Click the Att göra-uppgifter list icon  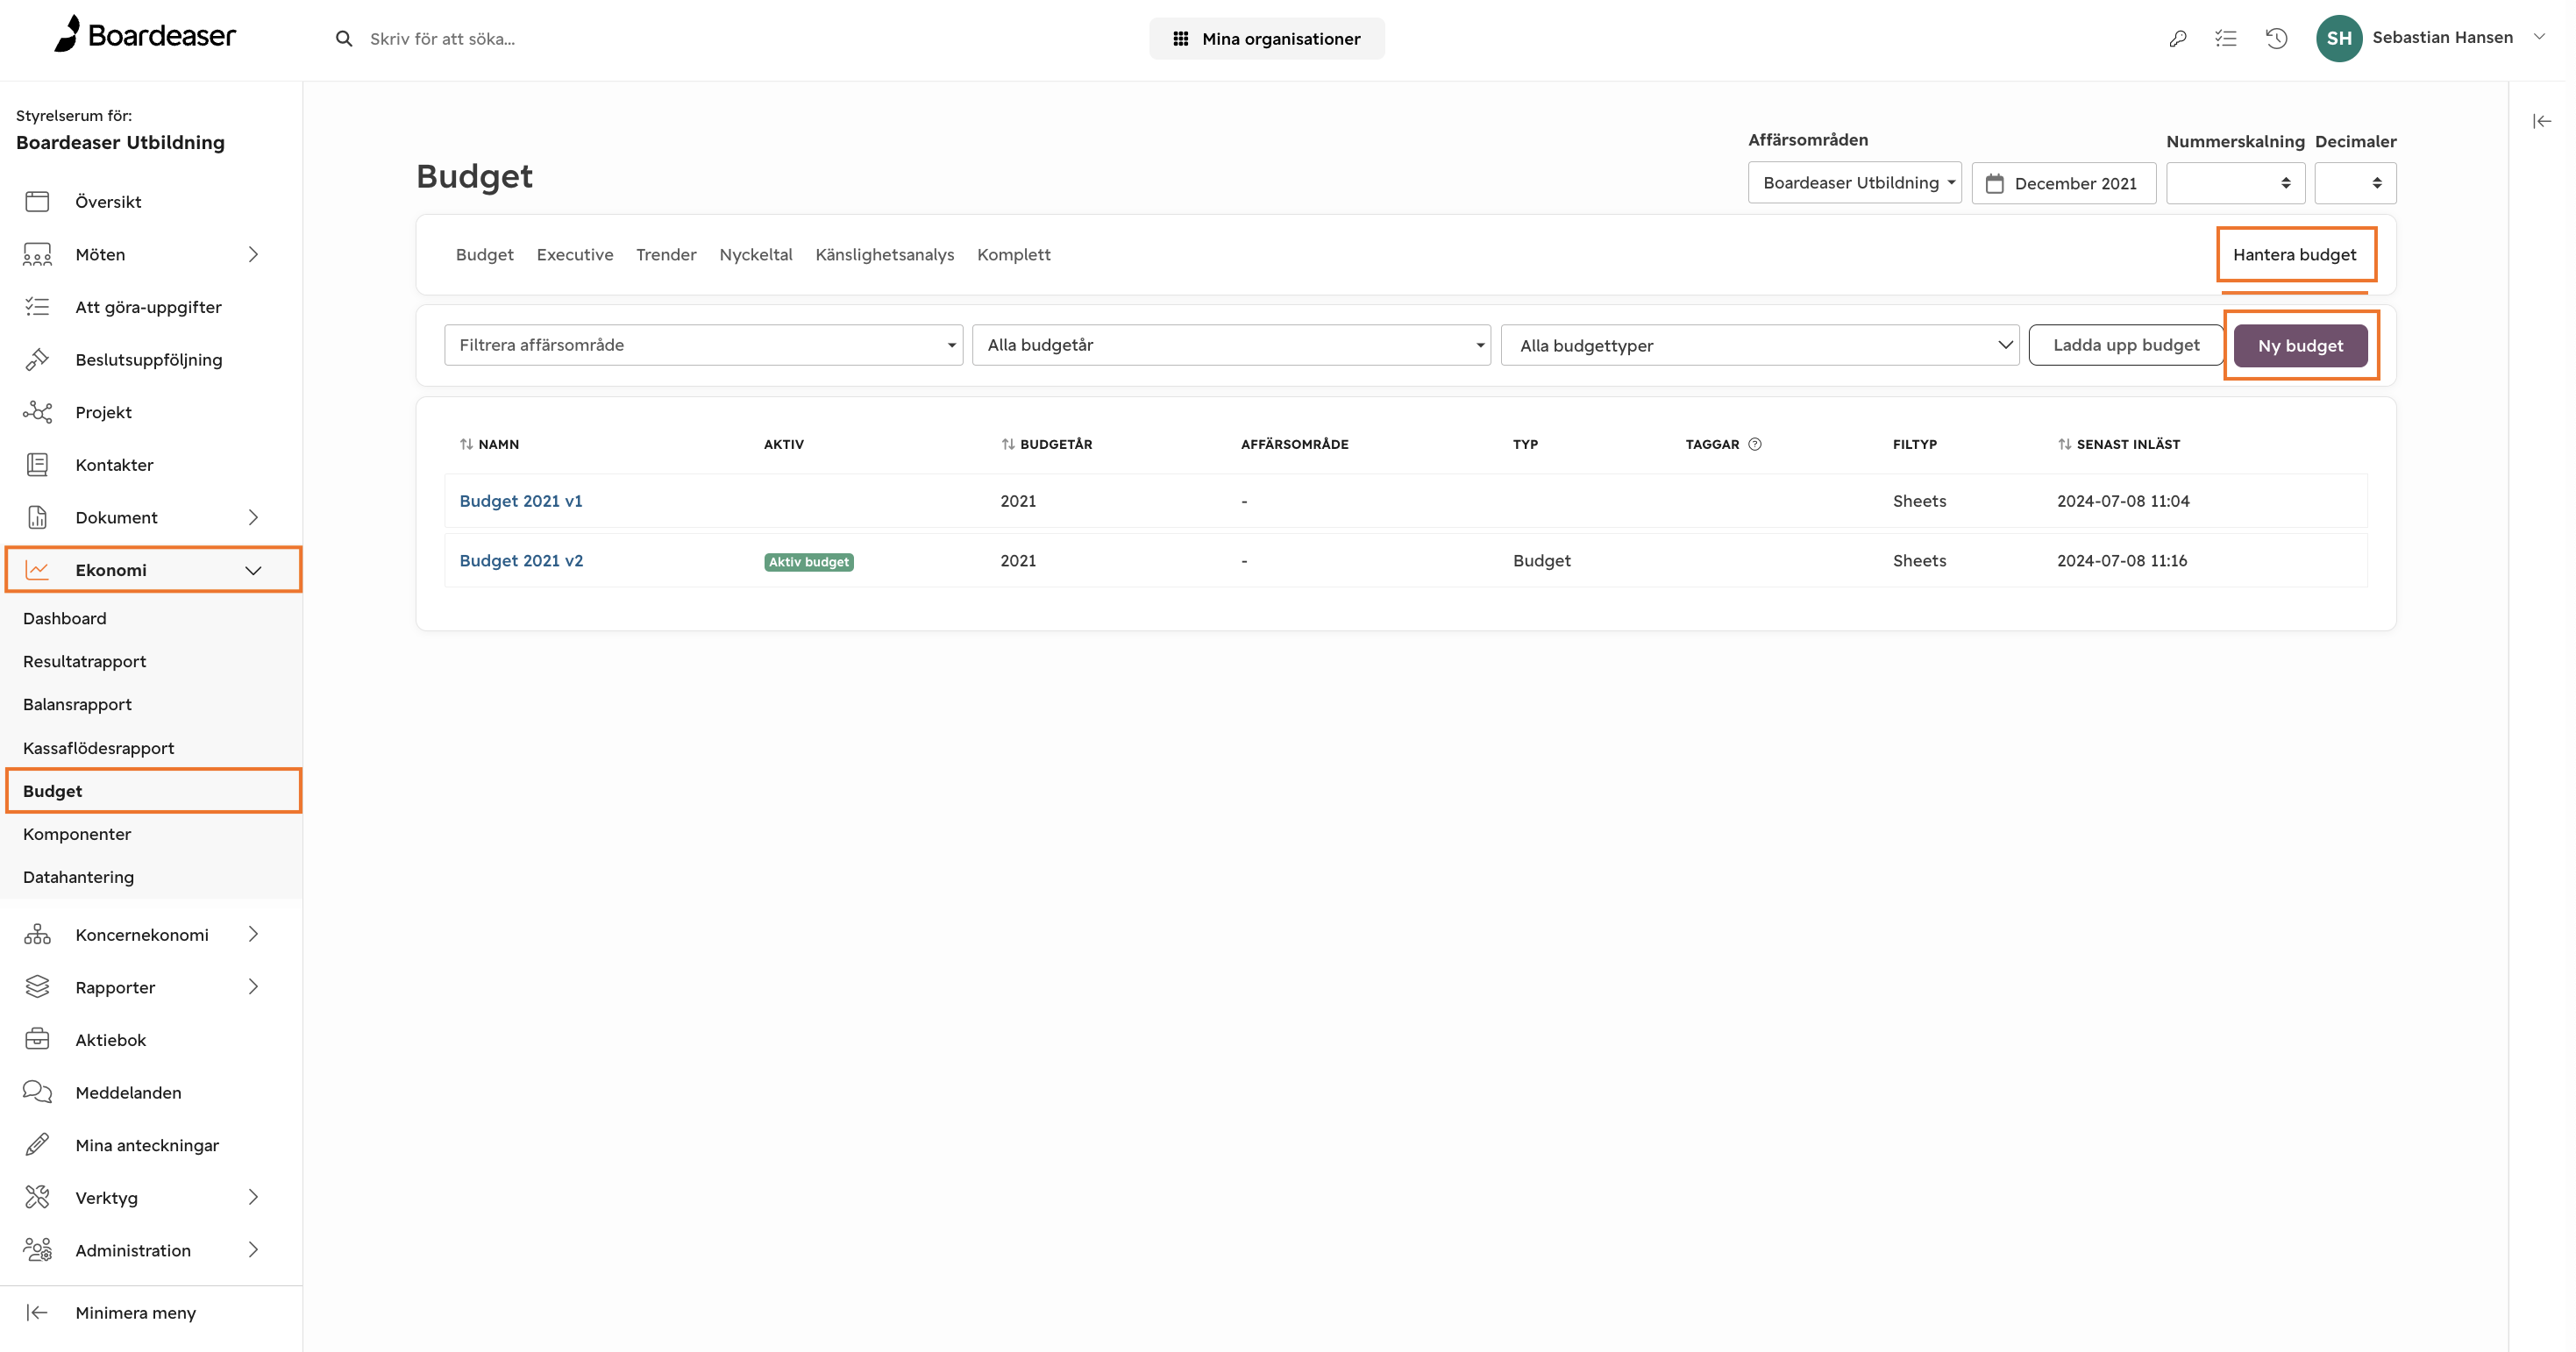[37, 307]
